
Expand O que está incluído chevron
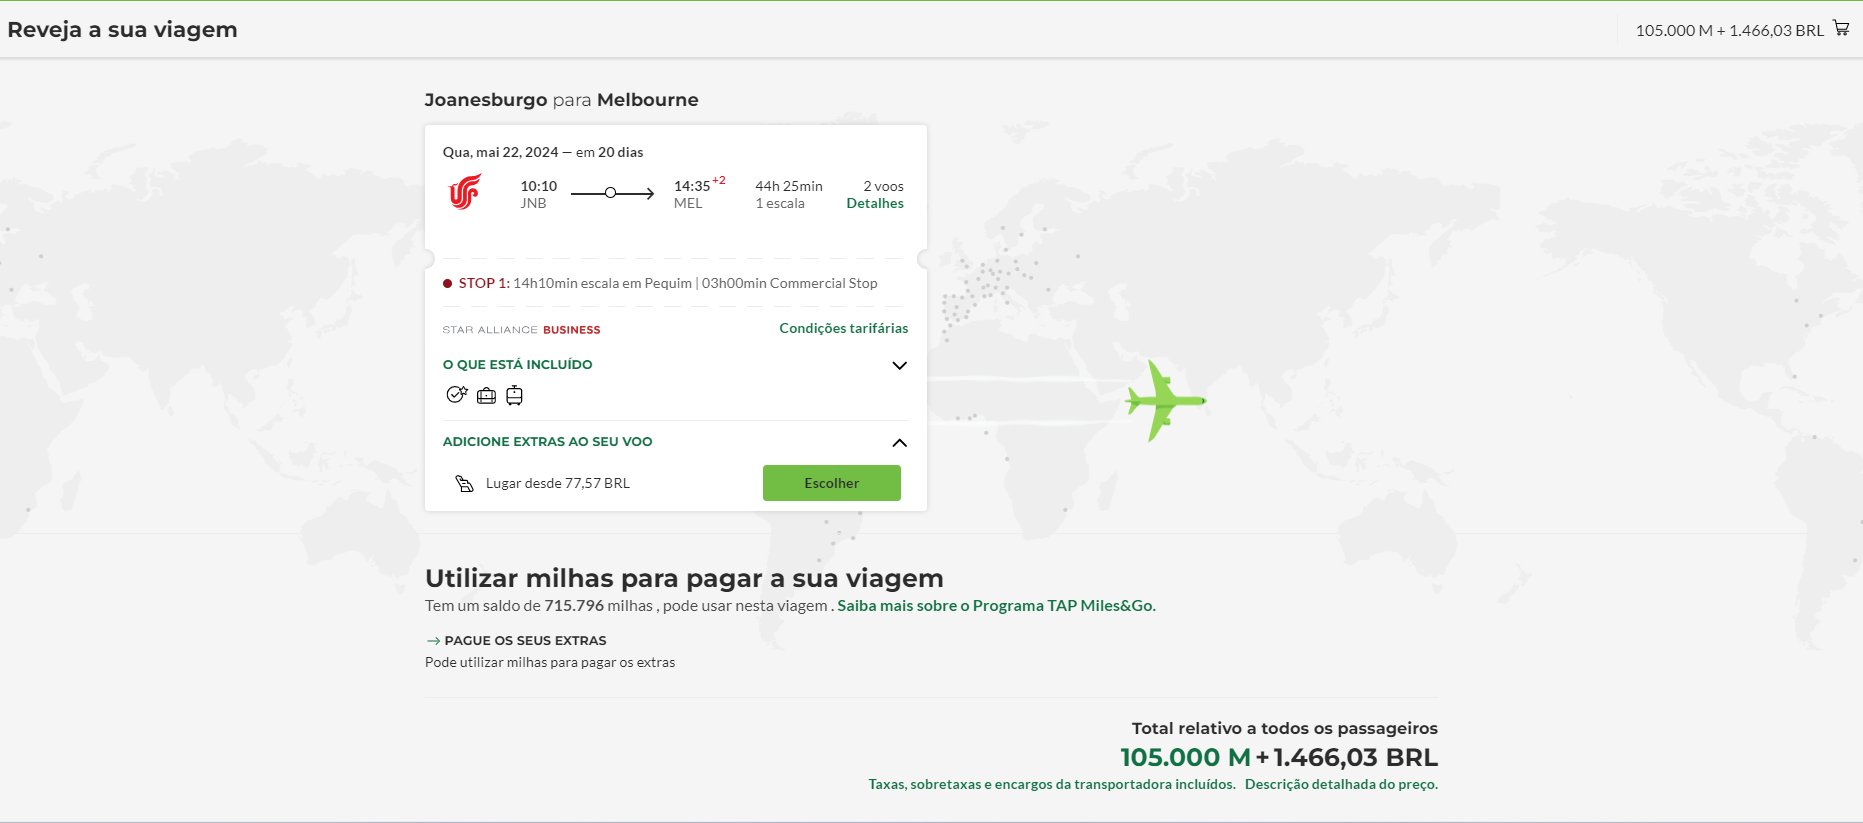point(899,366)
